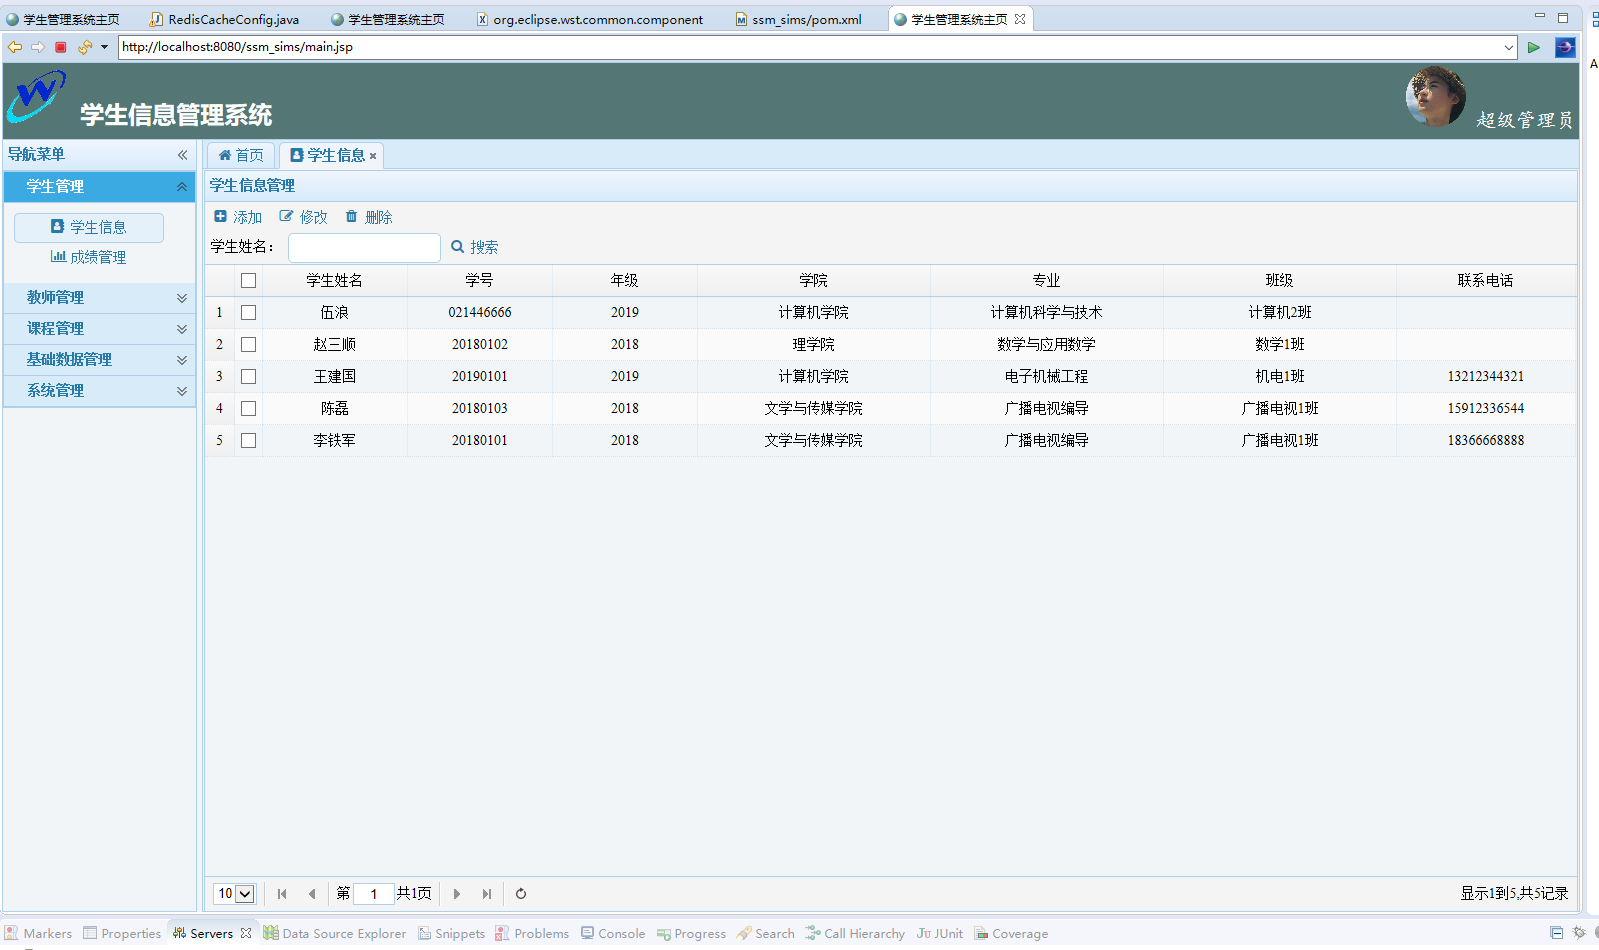This screenshot has width=1599, height=950.
Task: Open the Data Source Explorer view
Action: [x=335, y=933]
